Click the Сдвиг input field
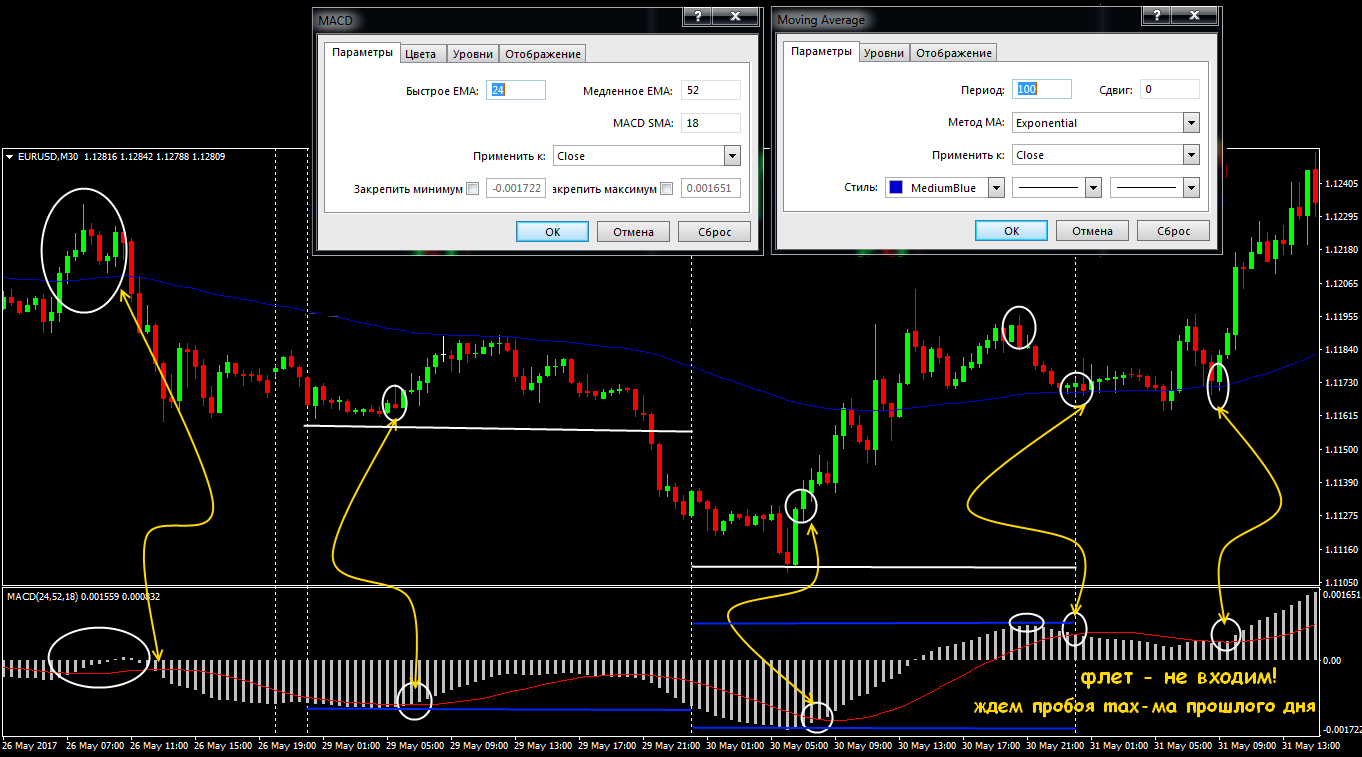The image size is (1362, 757). pos(1170,89)
